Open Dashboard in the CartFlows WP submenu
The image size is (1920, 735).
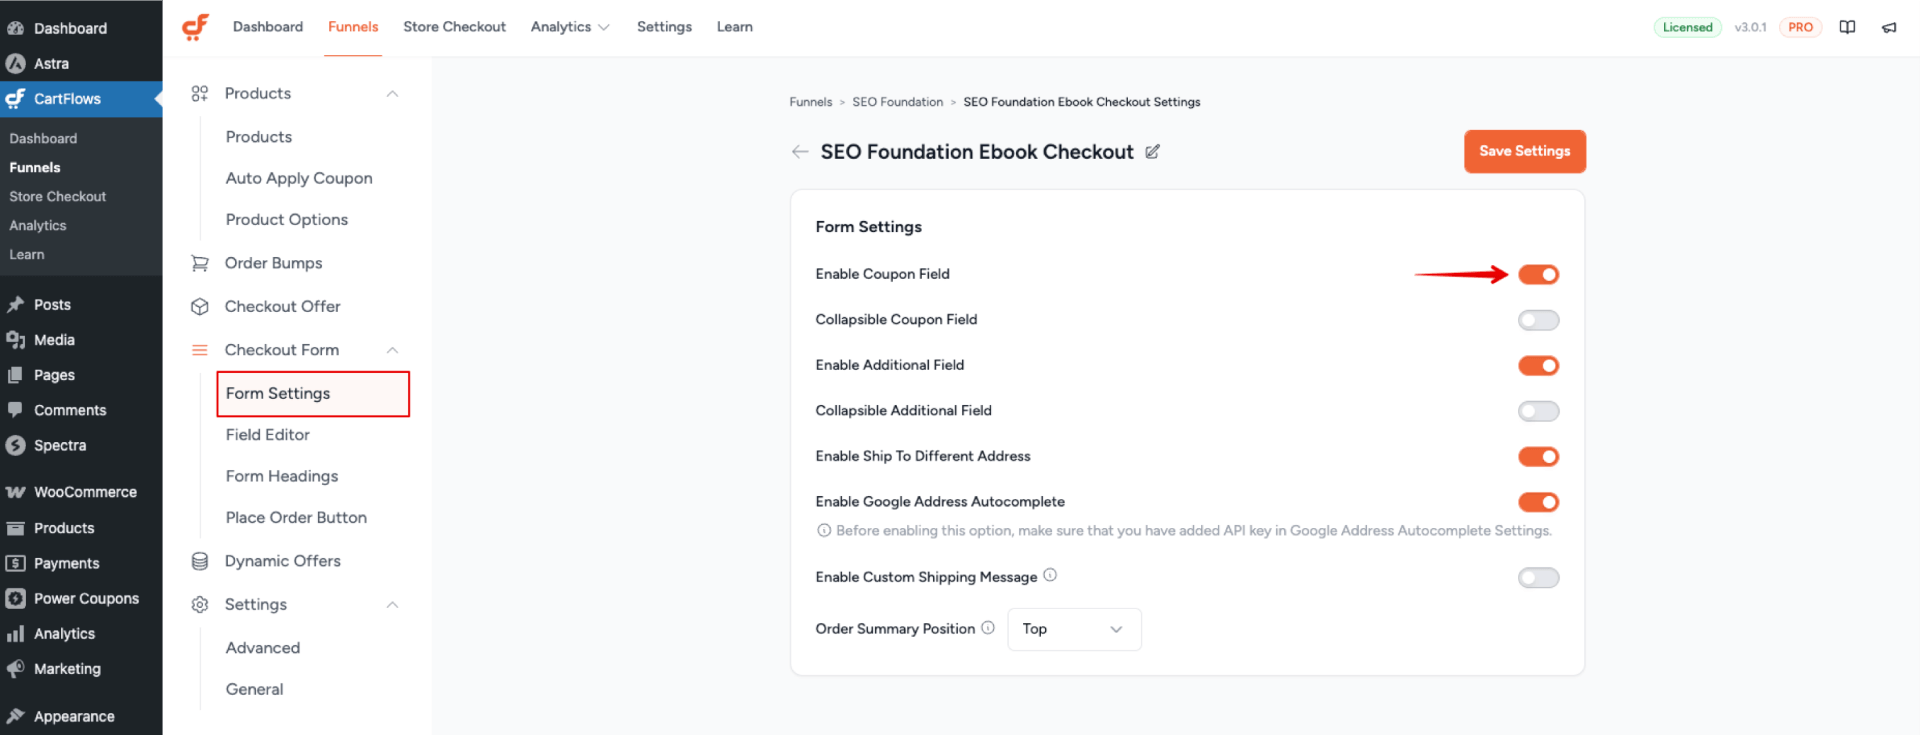[43, 139]
